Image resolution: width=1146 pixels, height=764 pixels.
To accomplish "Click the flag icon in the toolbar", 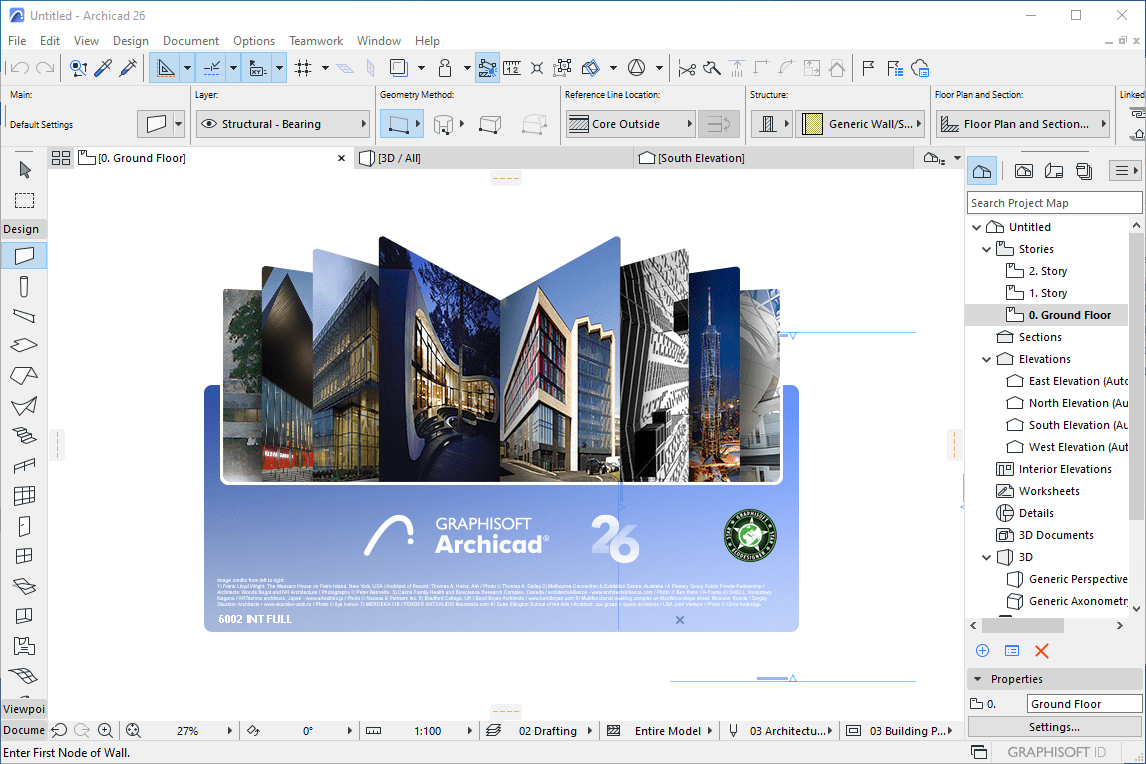I will tap(868, 69).
